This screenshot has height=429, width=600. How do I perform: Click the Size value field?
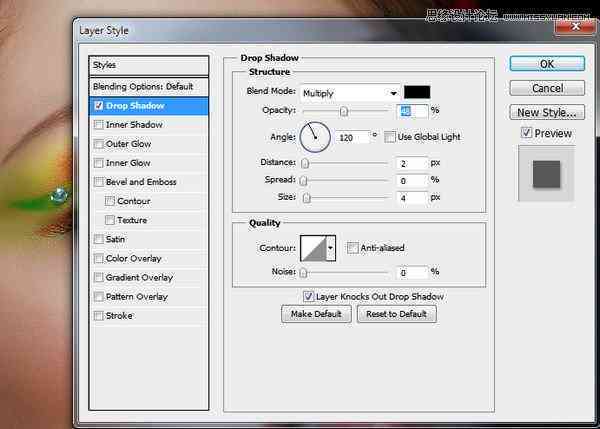click(412, 198)
